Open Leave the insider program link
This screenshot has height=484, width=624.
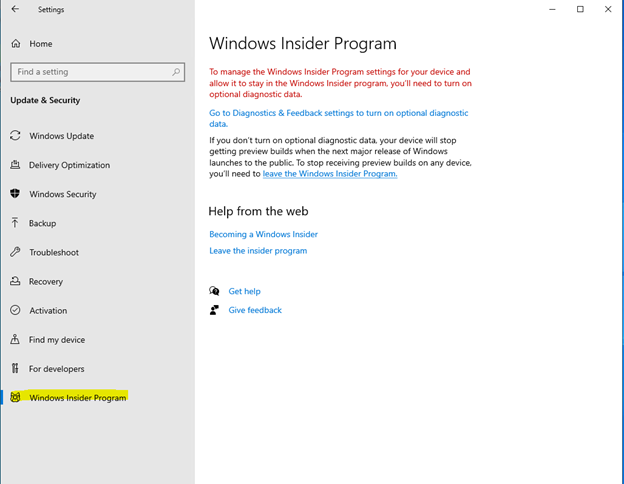click(x=258, y=251)
